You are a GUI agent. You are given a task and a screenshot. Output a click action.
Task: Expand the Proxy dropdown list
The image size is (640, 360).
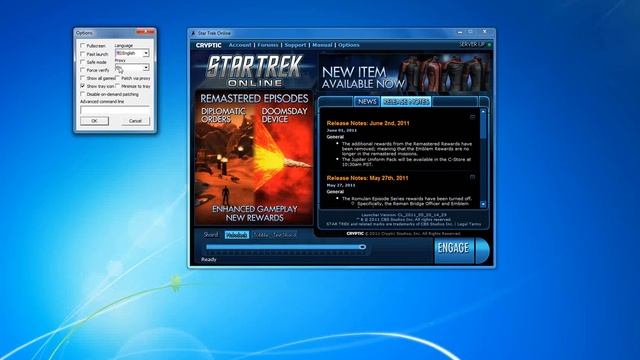point(132,67)
